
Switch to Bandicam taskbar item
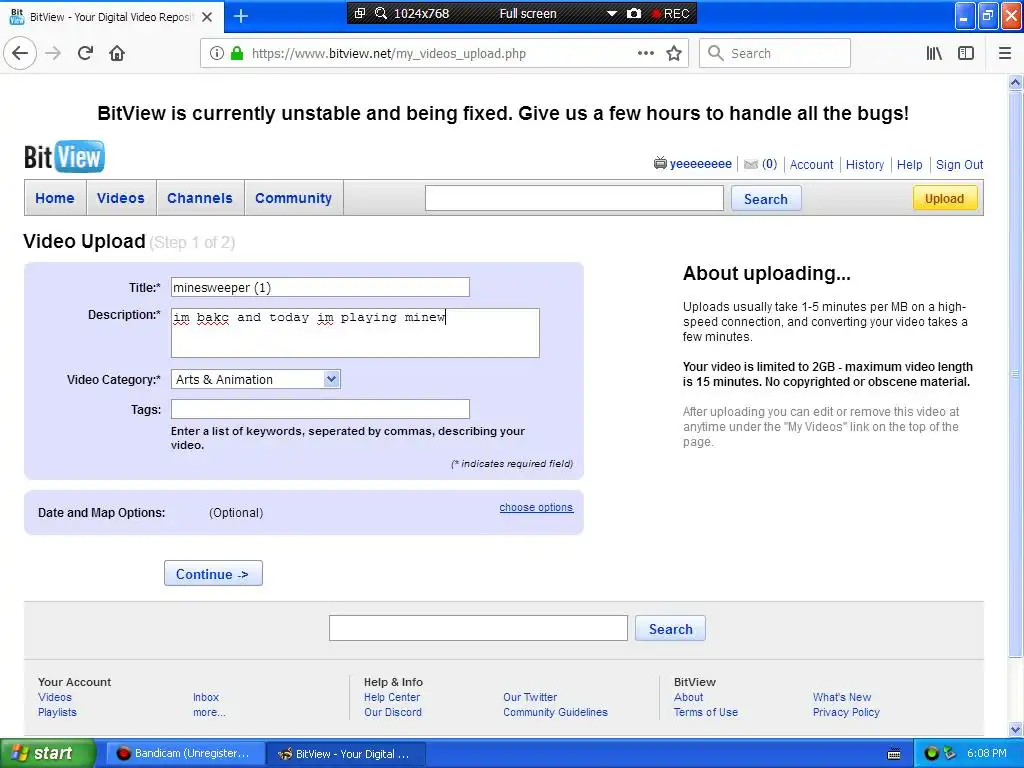pyautogui.click(x=184, y=754)
